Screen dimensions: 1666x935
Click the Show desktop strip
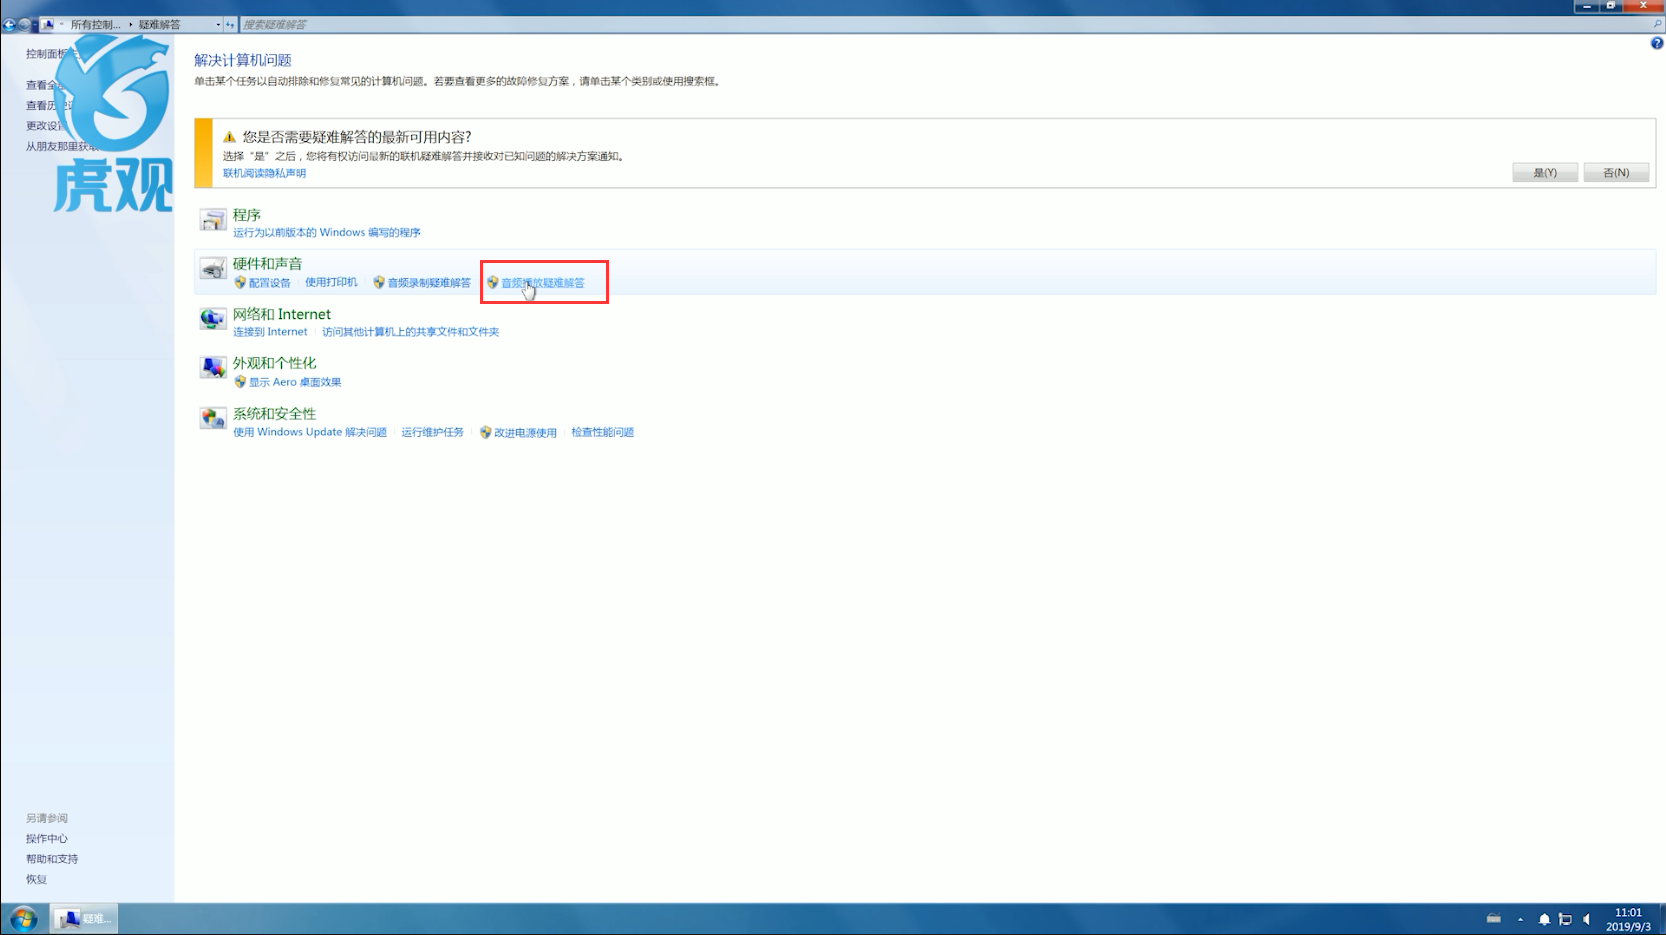tap(1661, 919)
